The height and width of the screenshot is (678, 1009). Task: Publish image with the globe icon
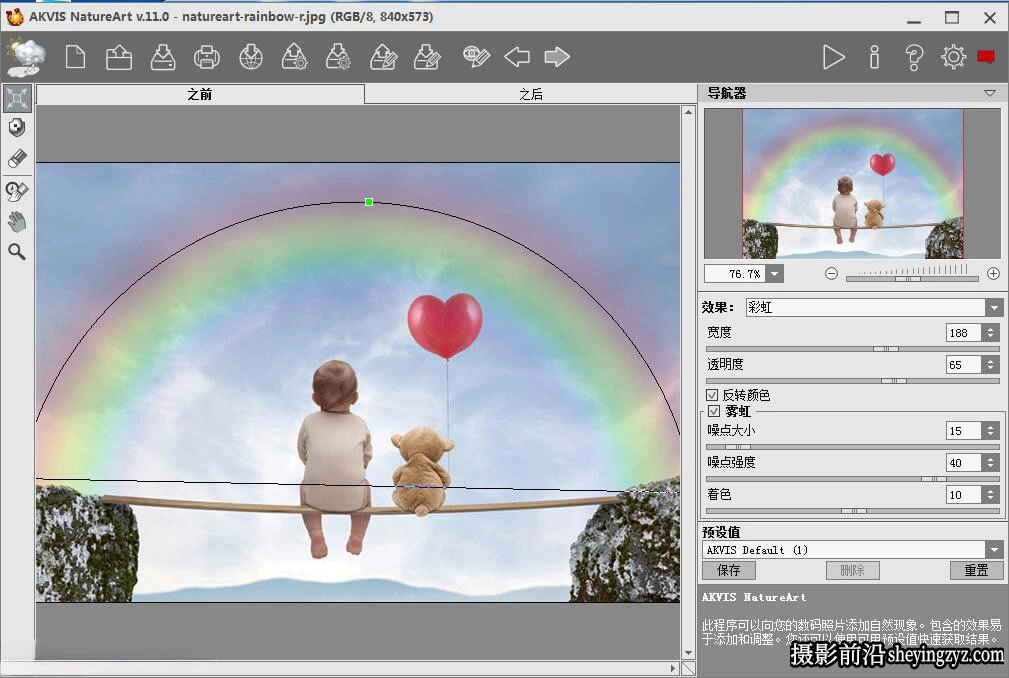(x=251, y=57)
